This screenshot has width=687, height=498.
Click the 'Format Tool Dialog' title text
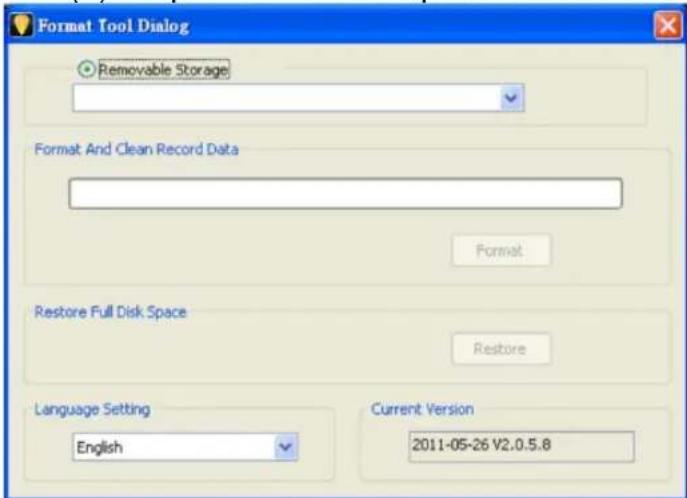click(x=113, y=26)
